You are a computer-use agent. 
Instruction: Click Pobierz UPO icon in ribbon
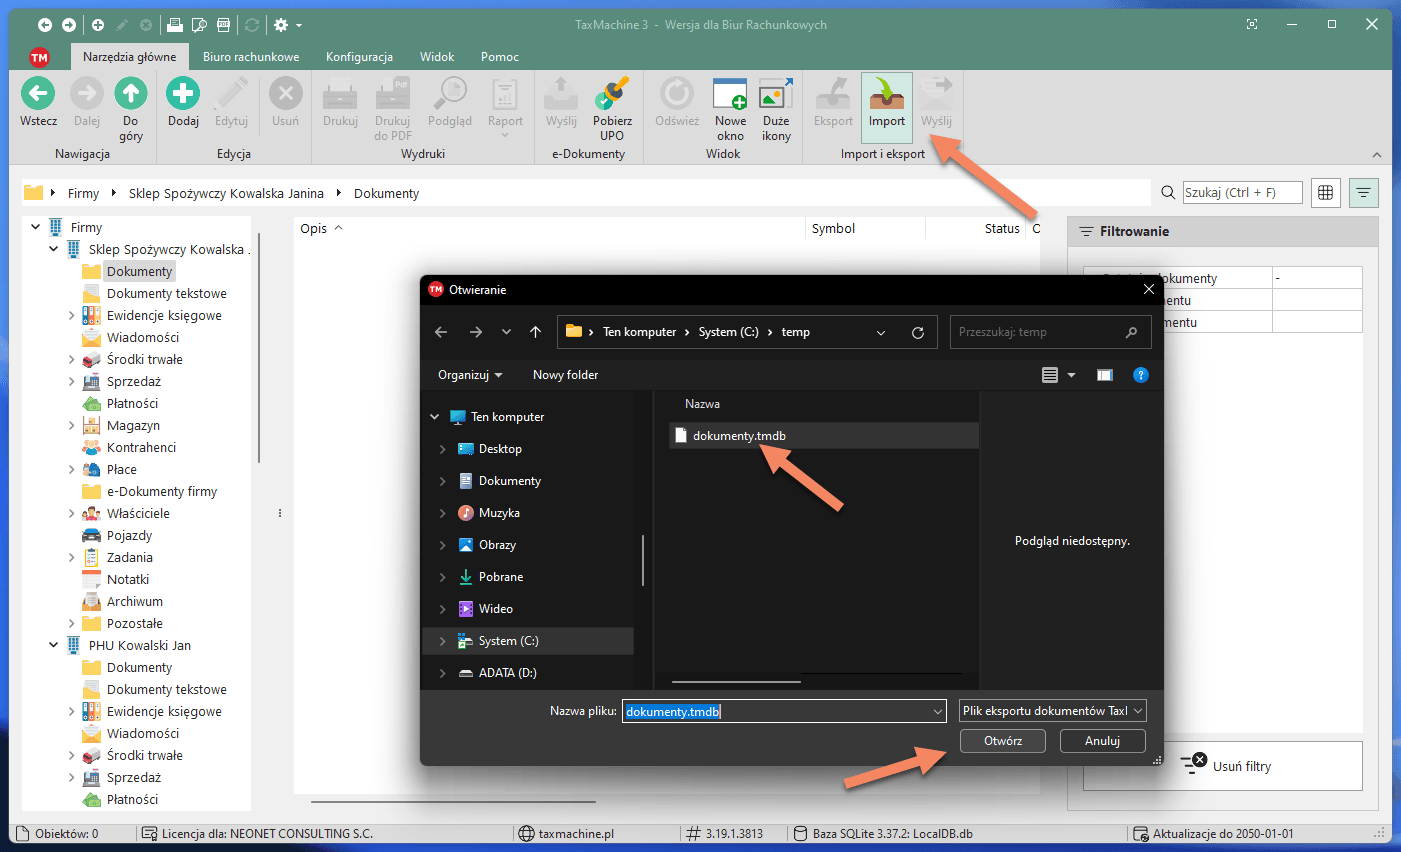pyautogui.click(x=612, y=95)
